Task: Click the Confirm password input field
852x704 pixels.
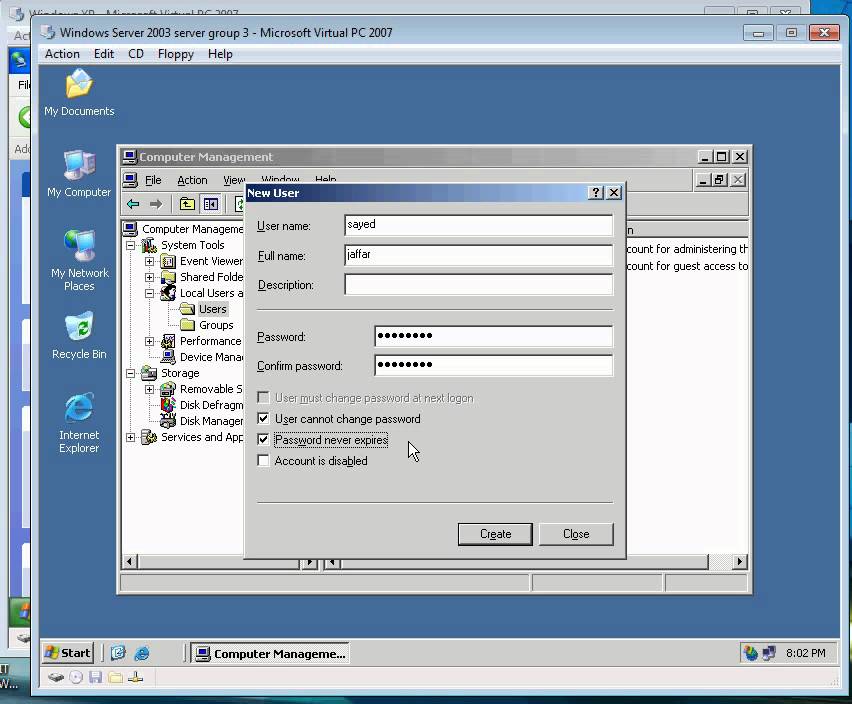Action: pyautogui.click(x=493, y=366)
